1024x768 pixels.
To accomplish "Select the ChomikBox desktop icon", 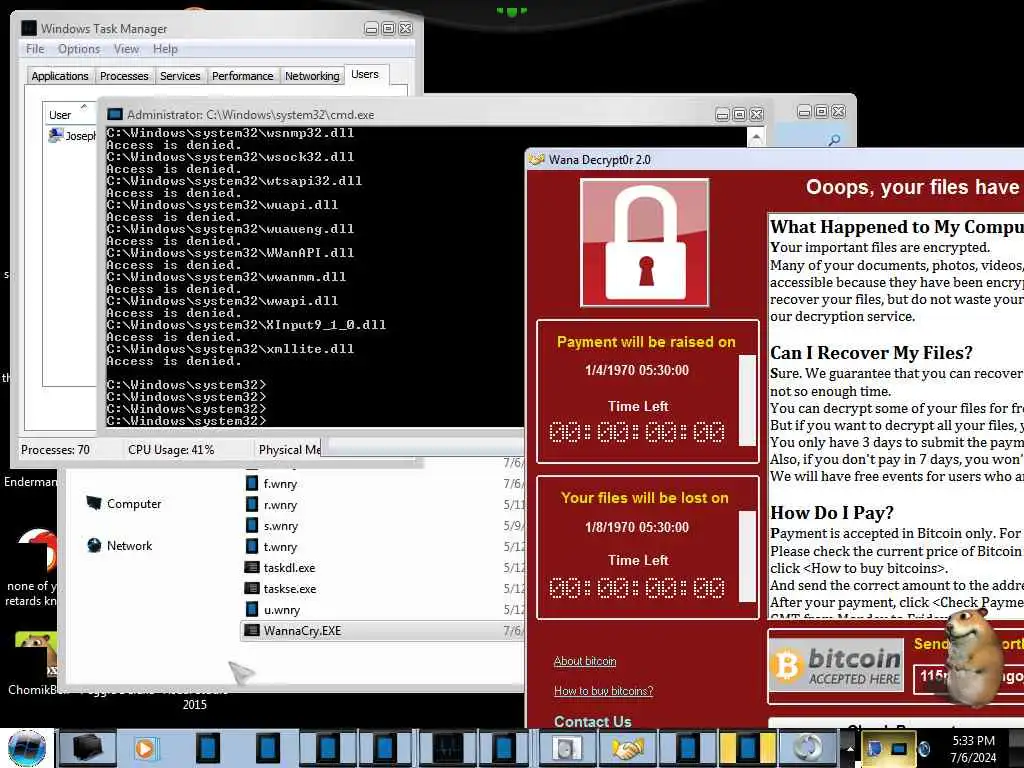I will click(35, 664).
